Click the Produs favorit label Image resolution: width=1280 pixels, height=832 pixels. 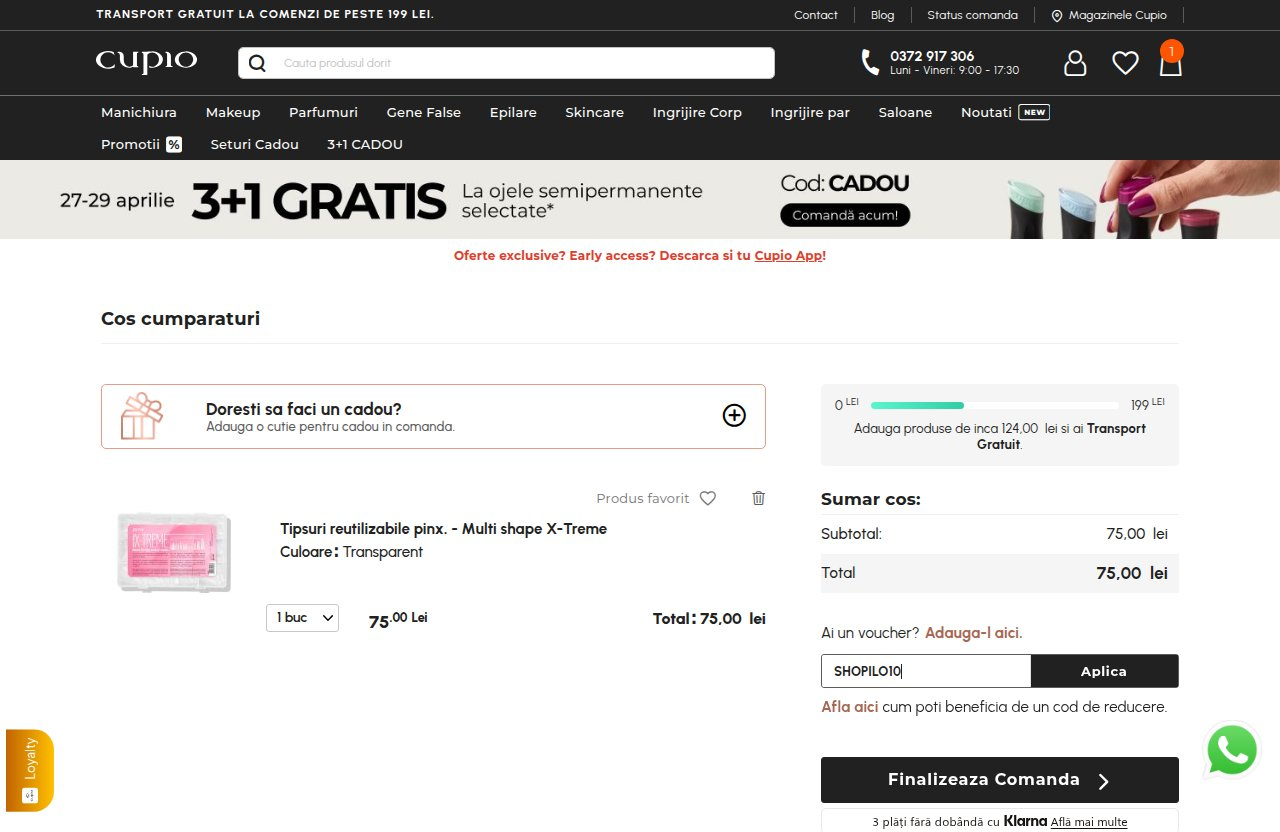pos(643,498)
